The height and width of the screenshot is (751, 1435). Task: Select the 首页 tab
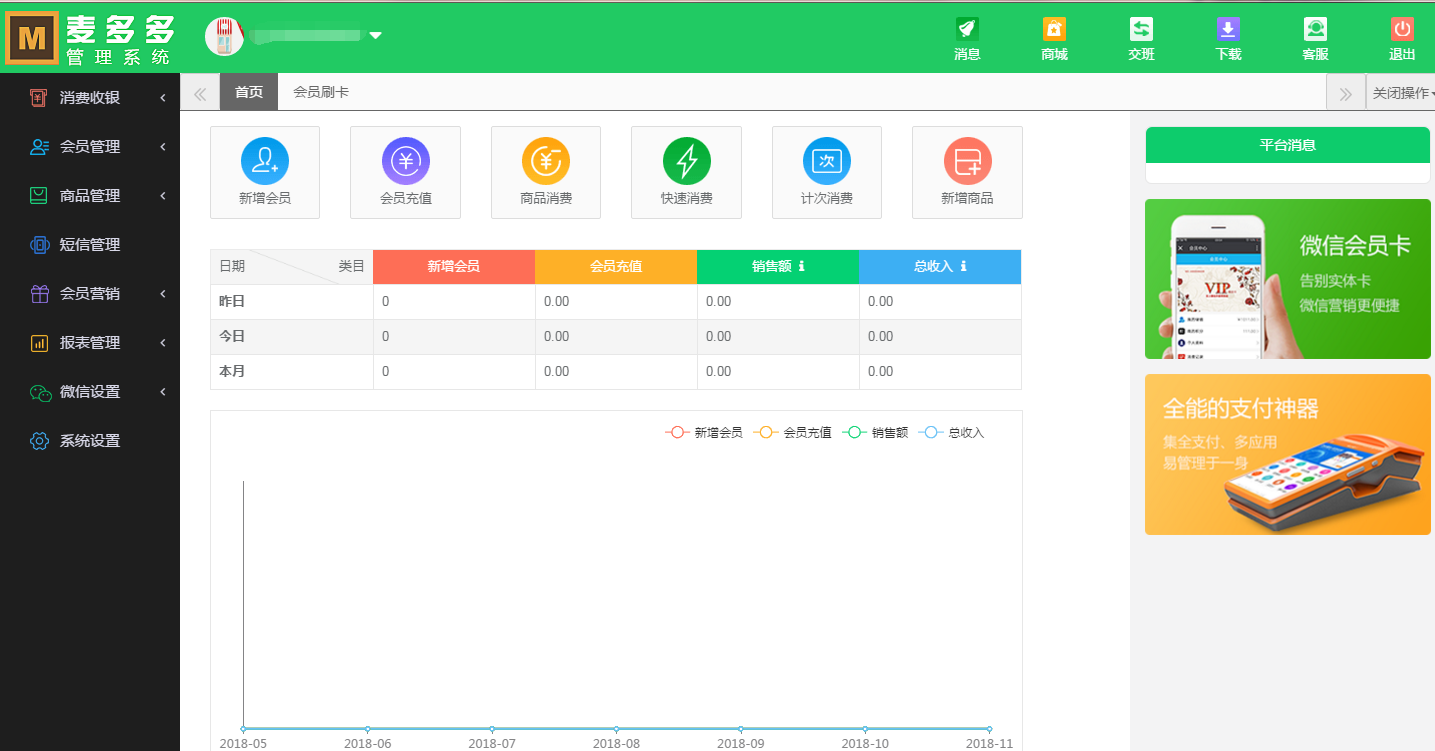pyautogui.click(x=249, y=92)
